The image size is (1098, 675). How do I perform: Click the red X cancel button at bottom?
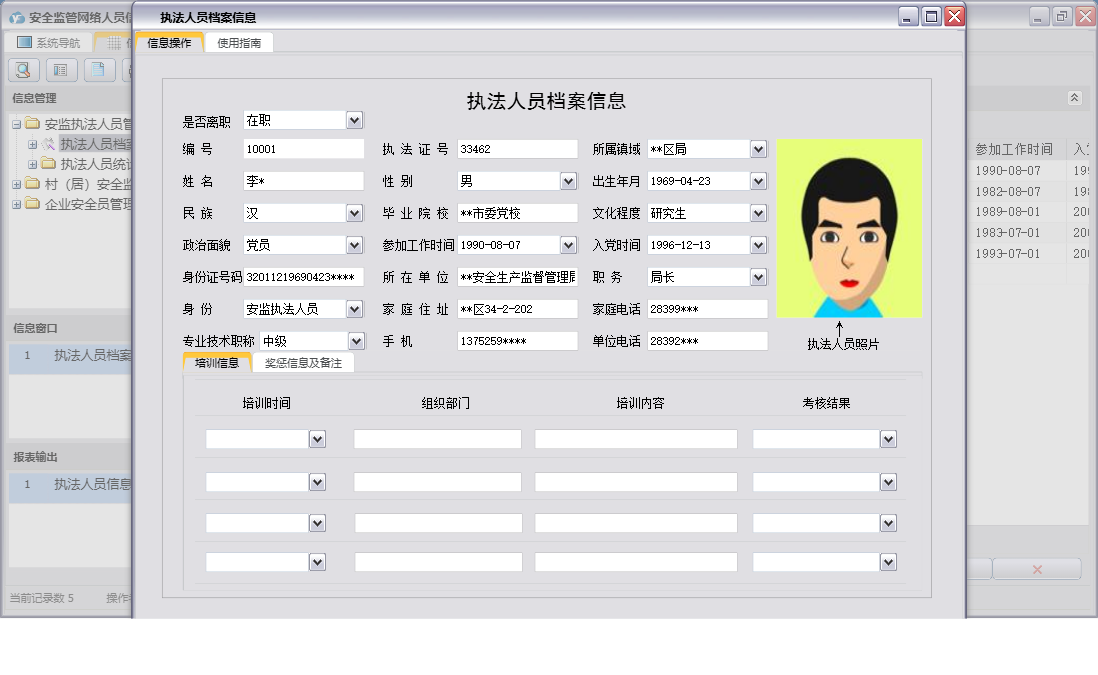1037,568
